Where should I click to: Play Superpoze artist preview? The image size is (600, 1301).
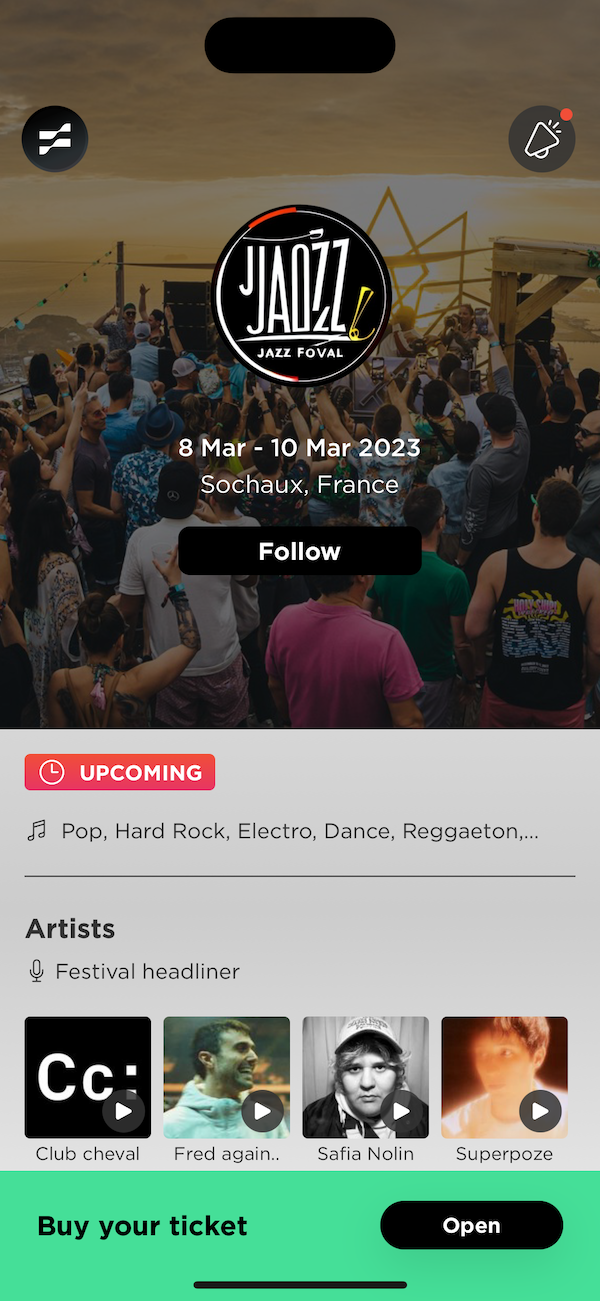pyautogui.click(x=540, y=1111)
